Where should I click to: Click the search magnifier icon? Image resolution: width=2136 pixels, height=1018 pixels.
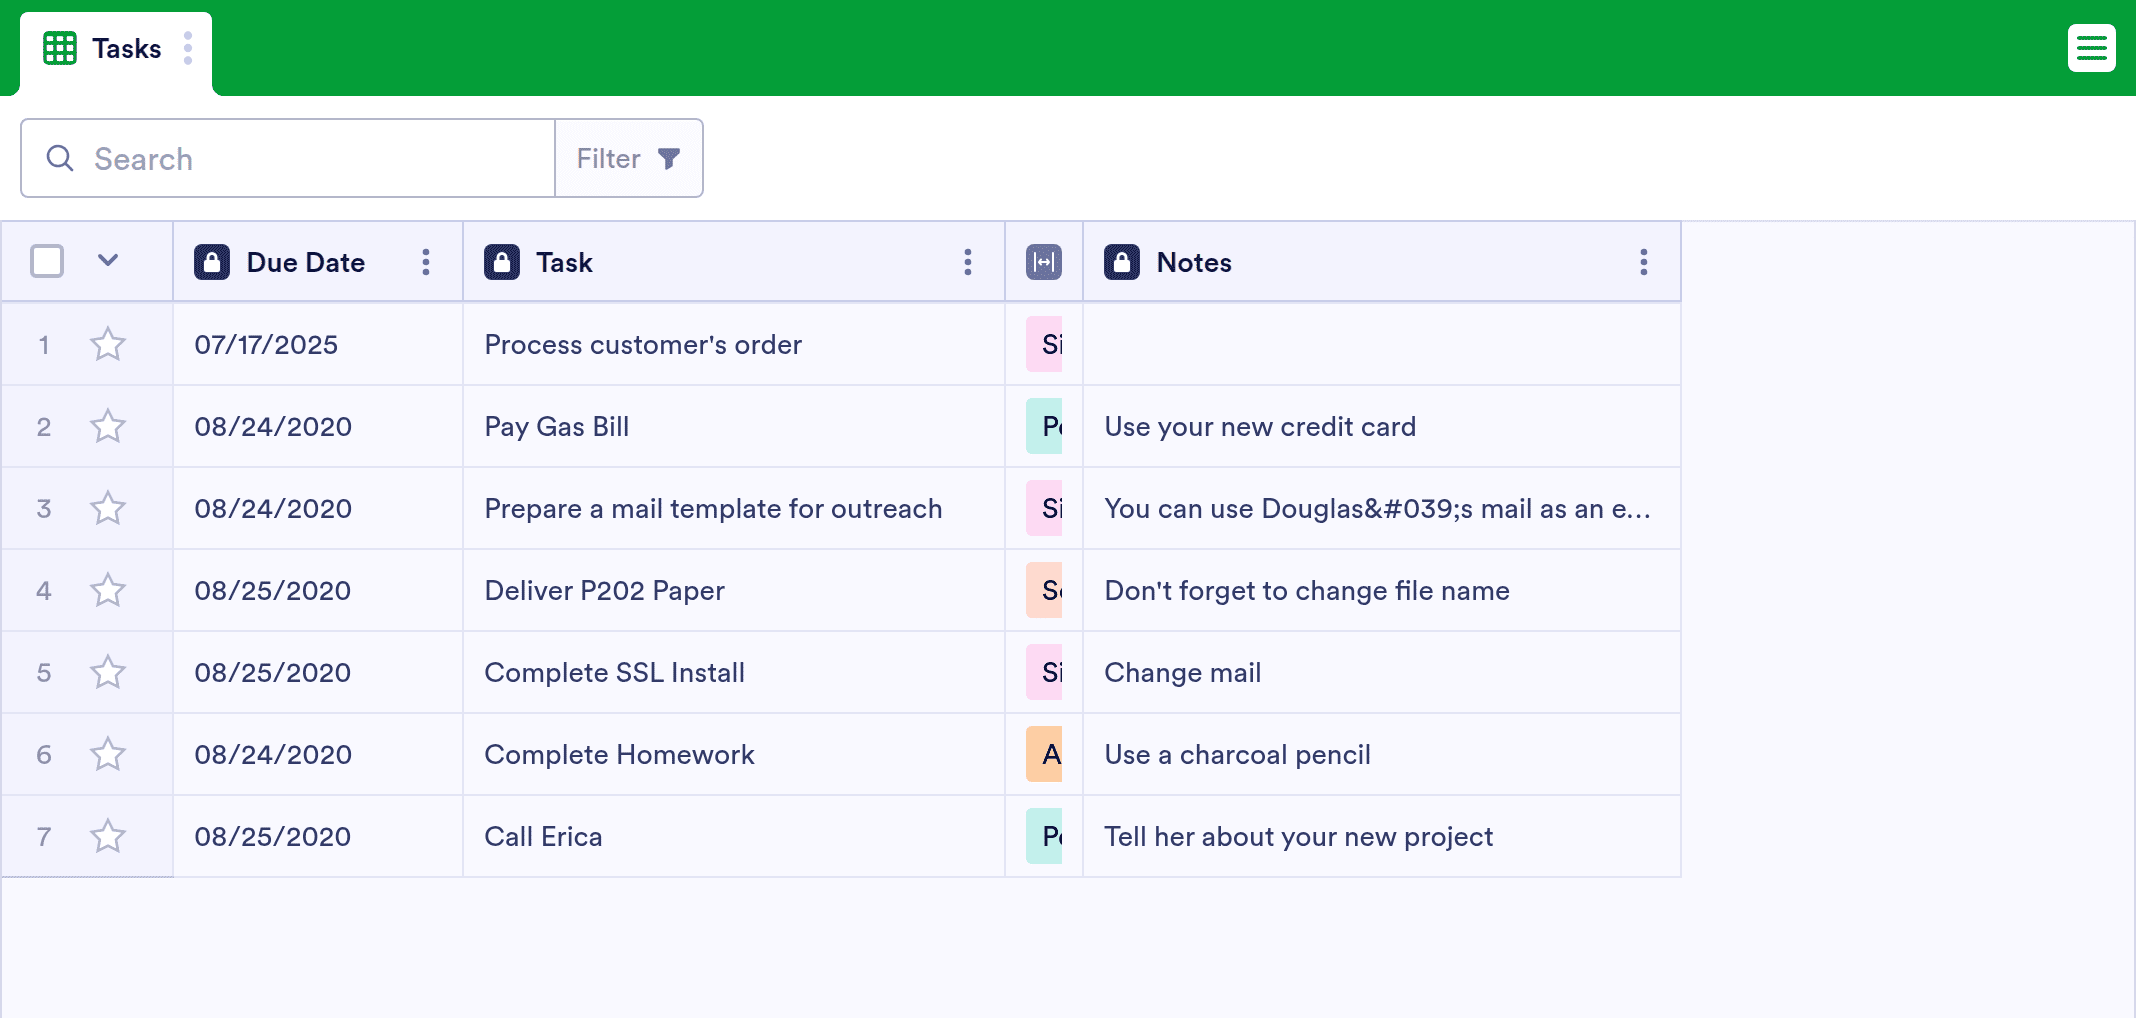click(60, 158)
